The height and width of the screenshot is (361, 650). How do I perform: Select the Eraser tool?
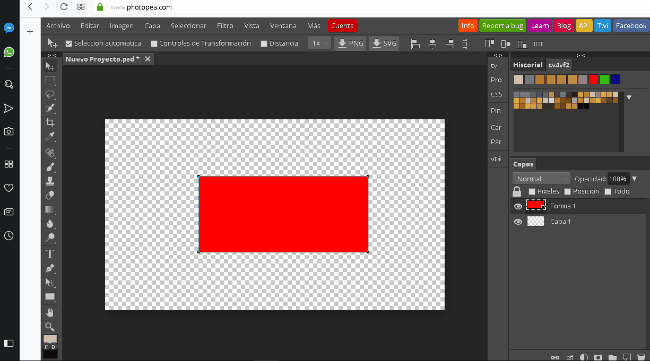(x=50, y=195)
